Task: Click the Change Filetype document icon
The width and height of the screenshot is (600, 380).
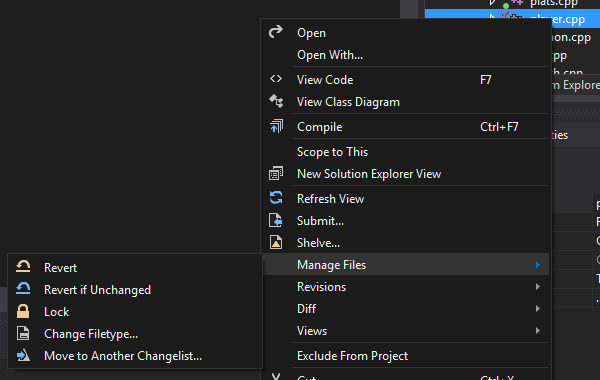Action: (x=23, y=333)
